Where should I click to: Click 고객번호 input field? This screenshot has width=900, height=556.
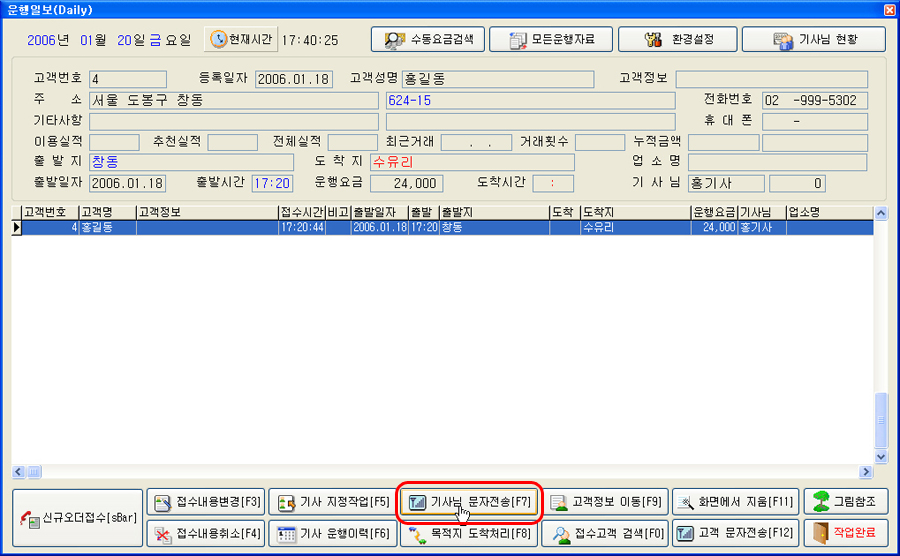click(128, 79)
